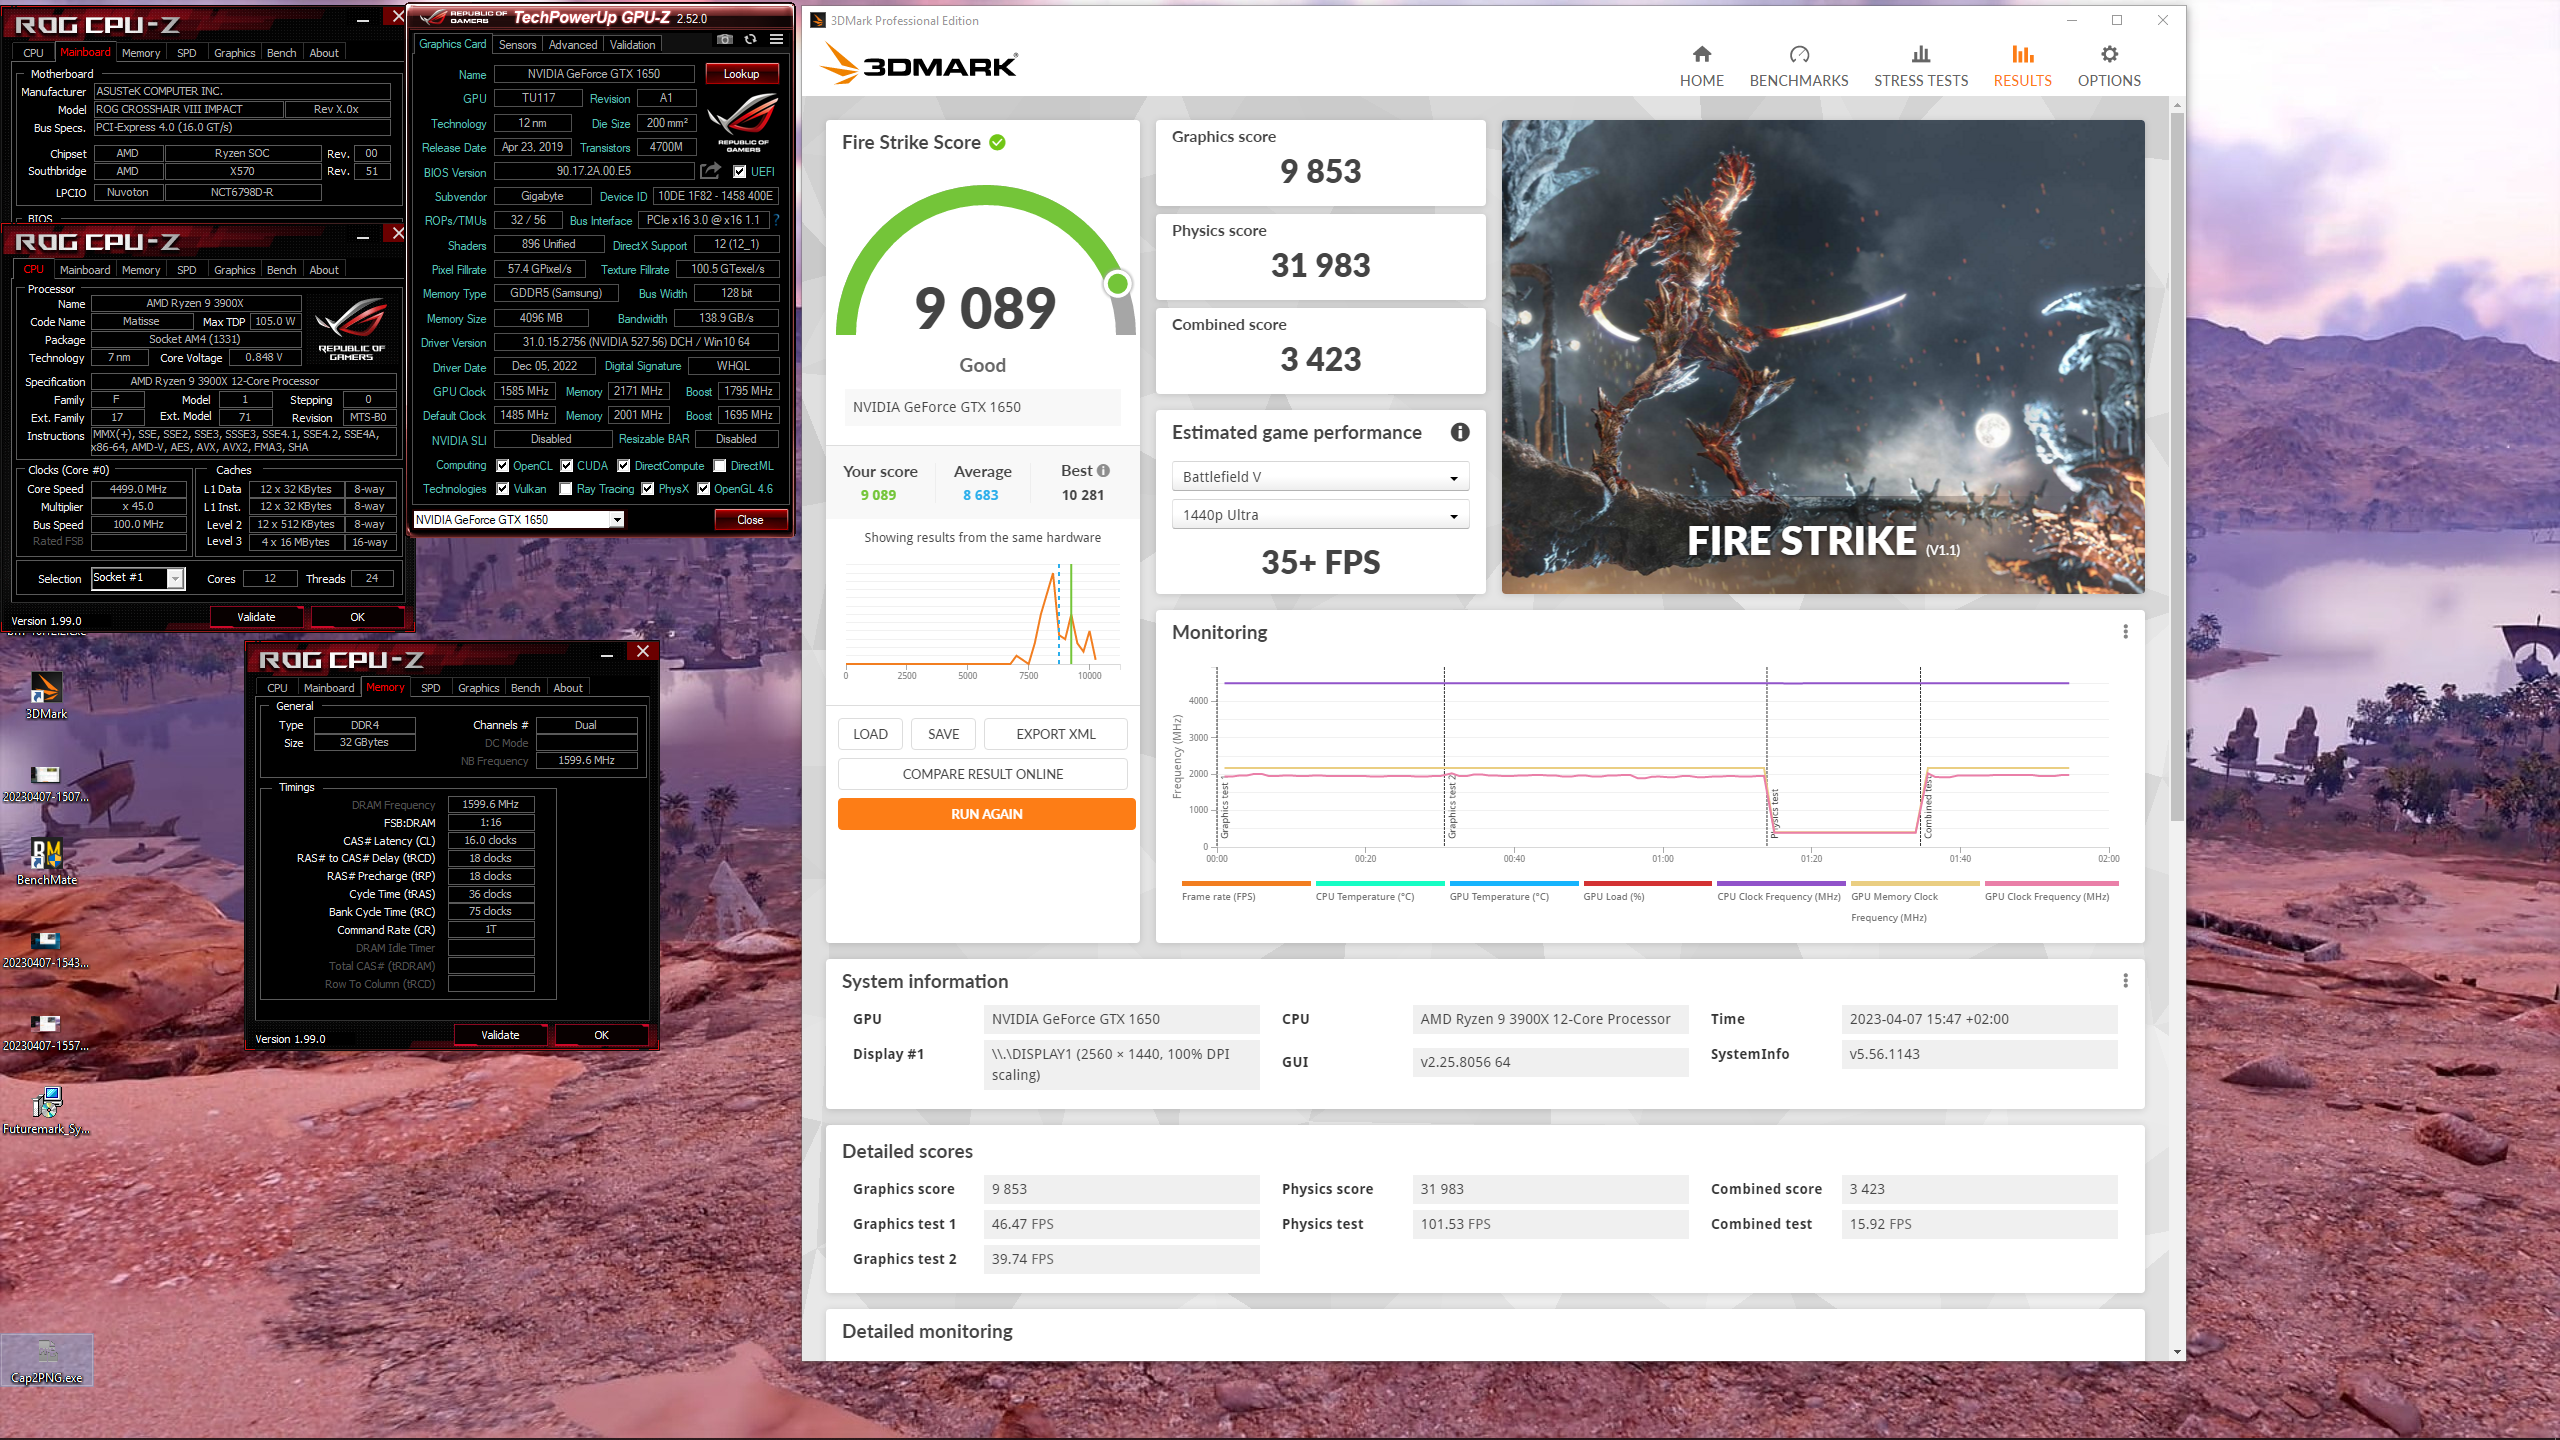Open the 3DMark desktop shortcut

pyautogui.click(x=46, y=695)
